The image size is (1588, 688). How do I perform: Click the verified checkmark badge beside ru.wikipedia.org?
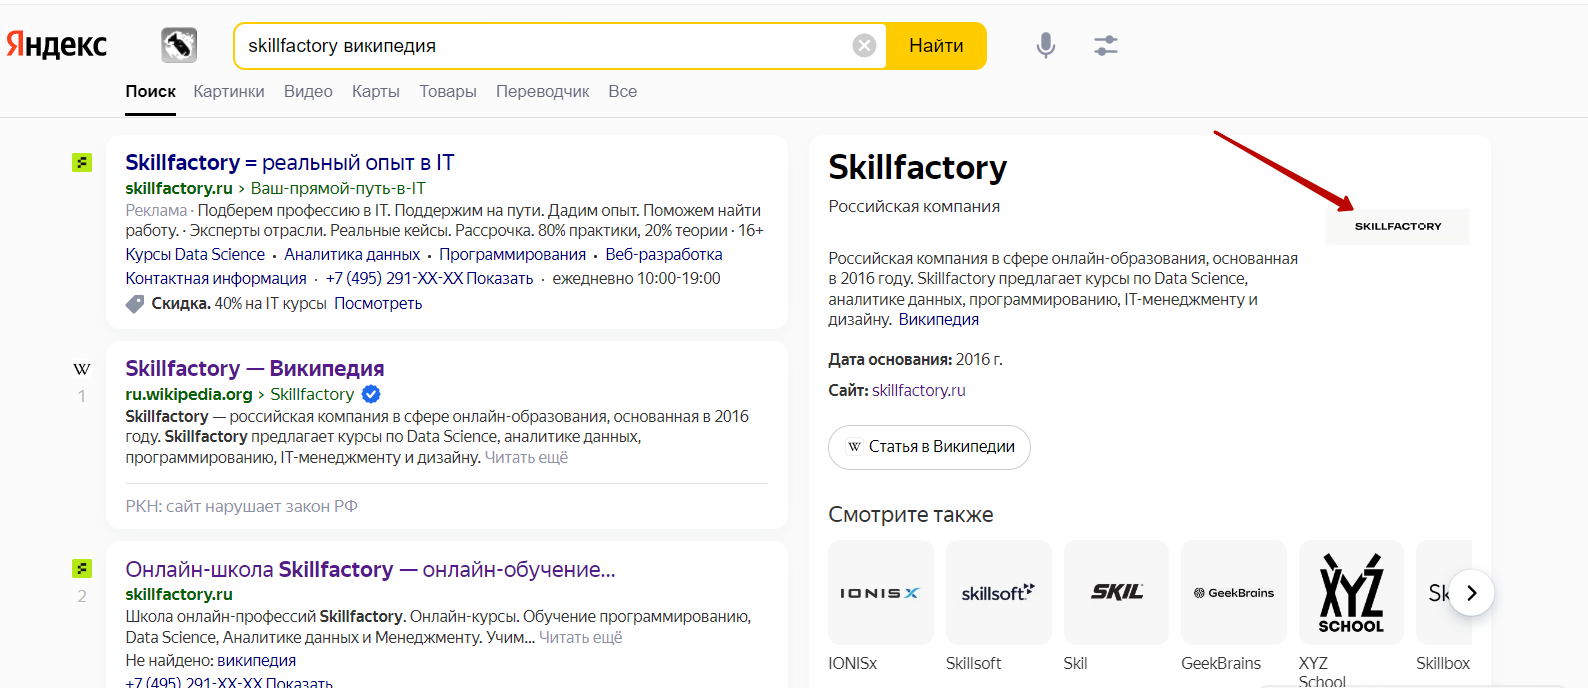[371, 394]
